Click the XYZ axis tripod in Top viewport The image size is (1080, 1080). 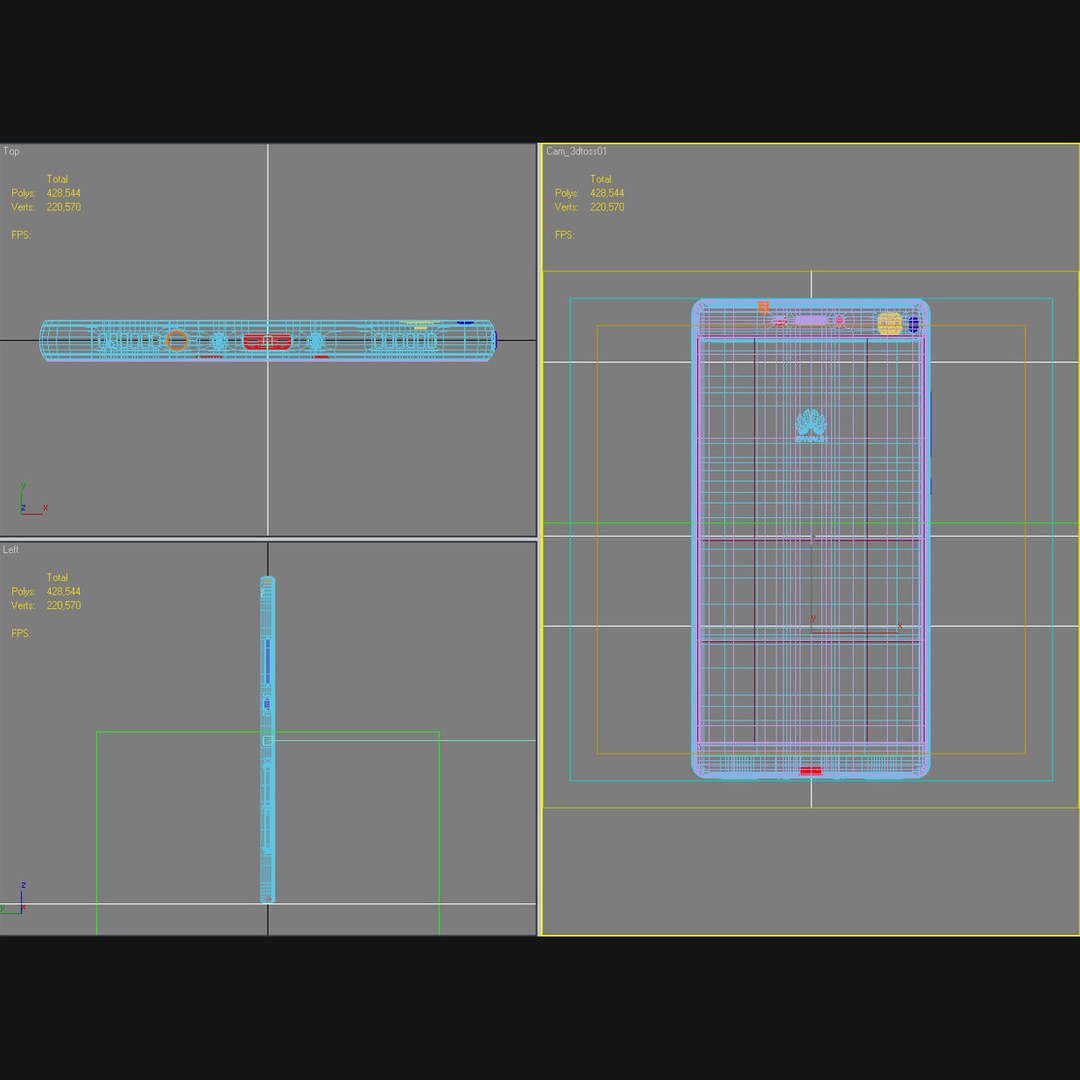32,500
